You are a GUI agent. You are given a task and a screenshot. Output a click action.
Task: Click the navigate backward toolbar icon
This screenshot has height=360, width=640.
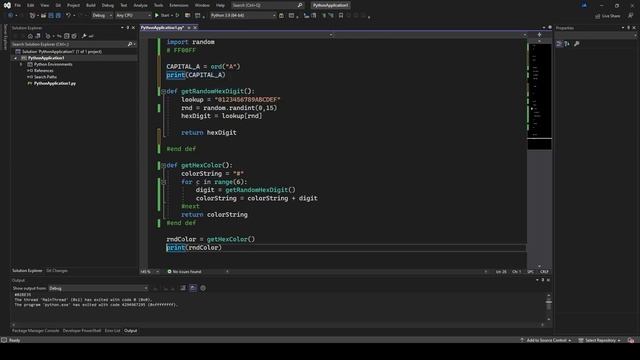click(x=10, y=16)
